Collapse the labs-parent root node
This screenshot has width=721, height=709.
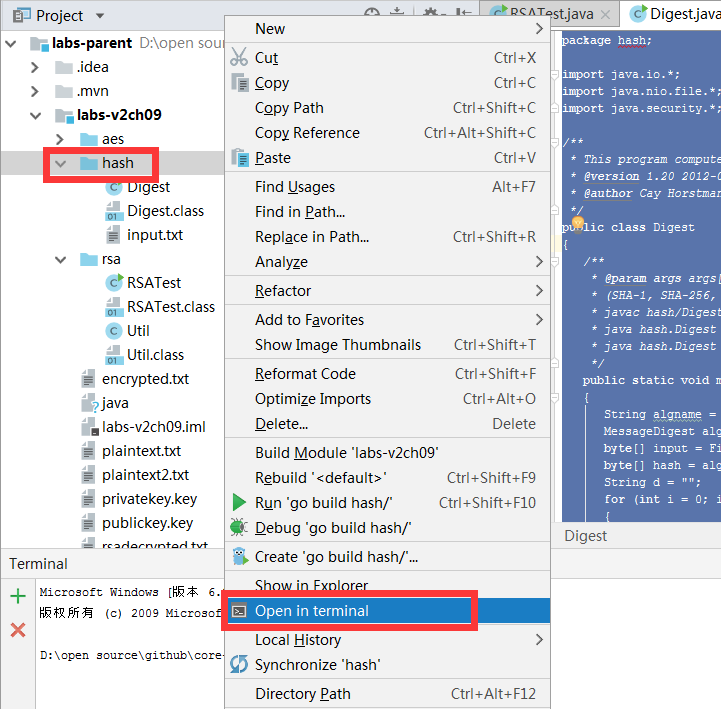[x=11, y=44]
